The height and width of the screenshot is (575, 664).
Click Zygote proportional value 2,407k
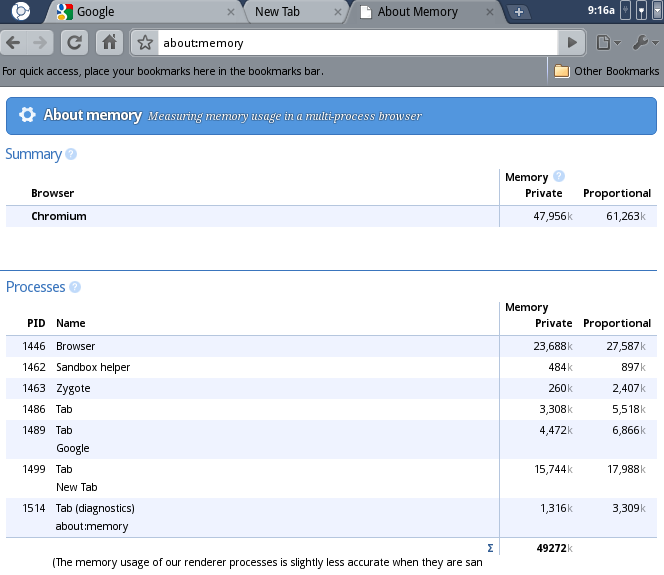pyautogui.click(x=629, y=388)
